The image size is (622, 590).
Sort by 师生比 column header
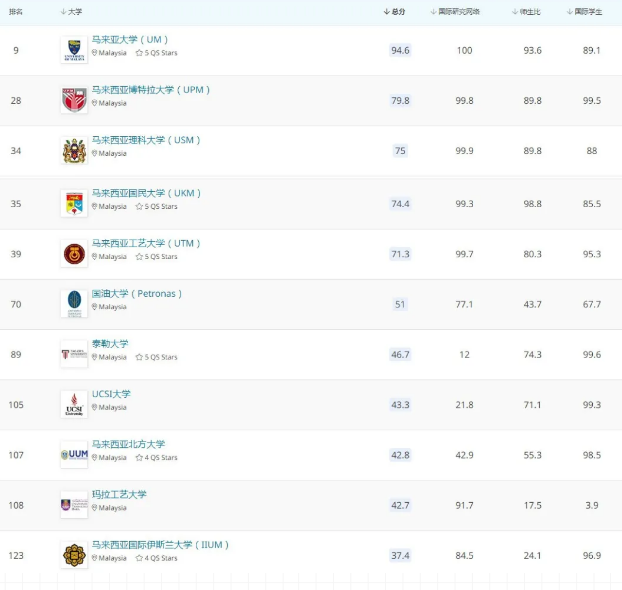[526, 12]
